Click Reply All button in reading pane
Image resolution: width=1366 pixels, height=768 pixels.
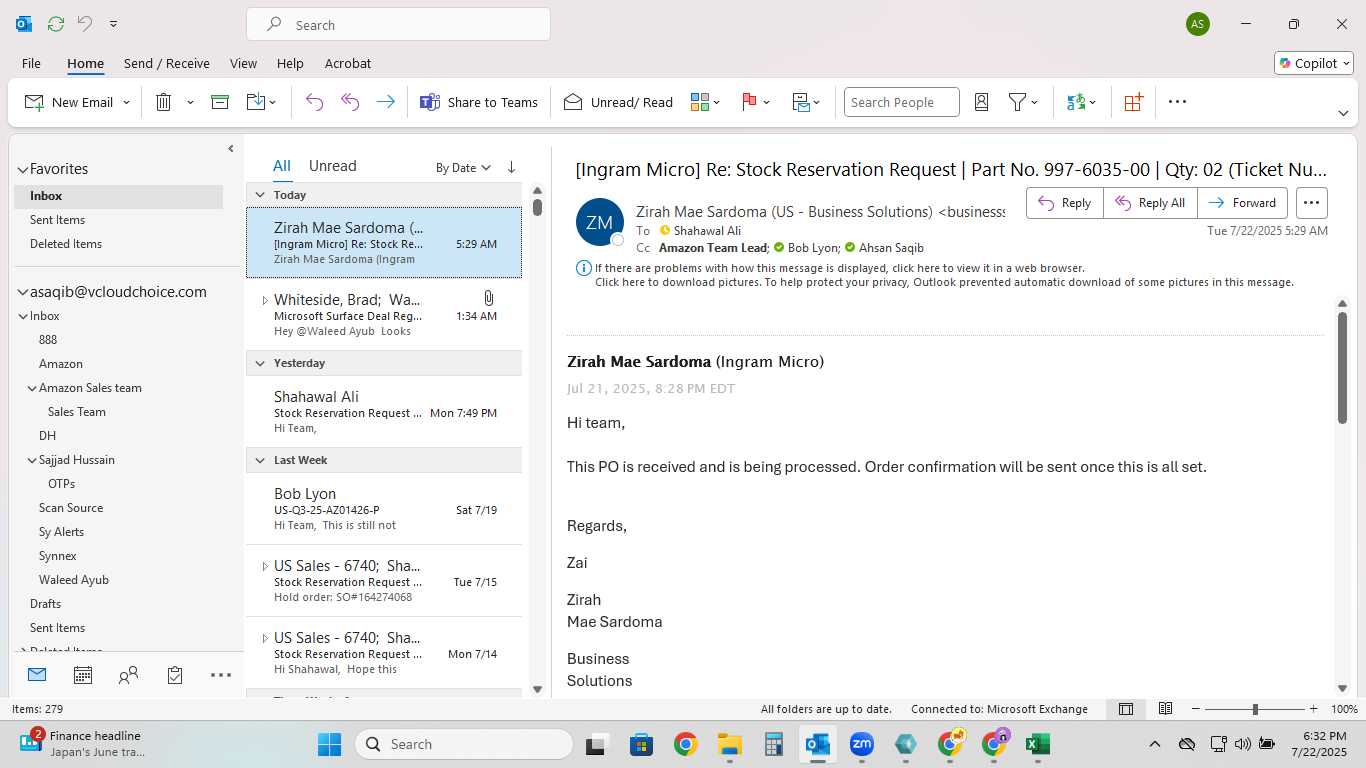coord(1150,203)
